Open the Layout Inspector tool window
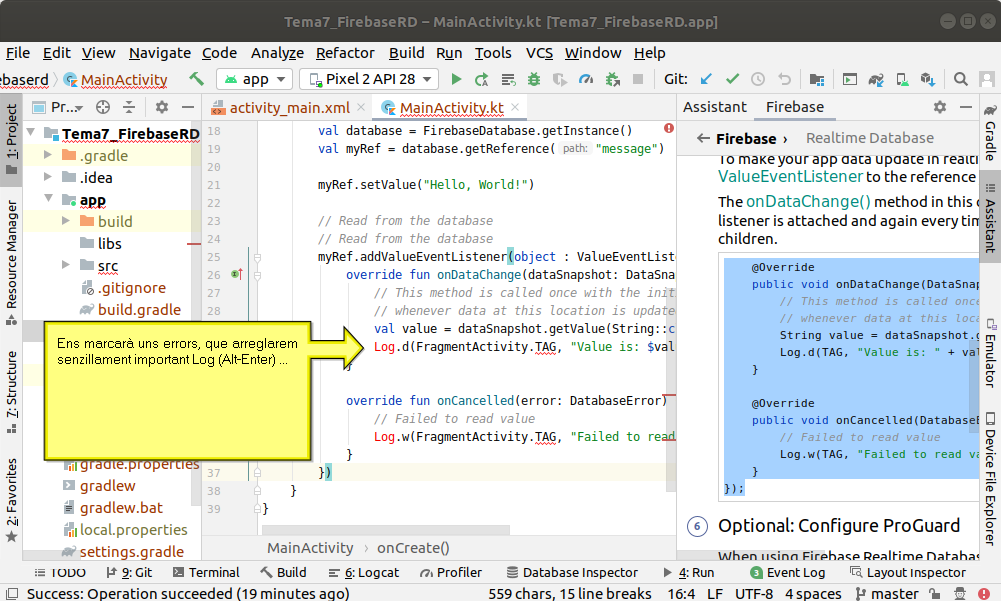 coord(908,572)
